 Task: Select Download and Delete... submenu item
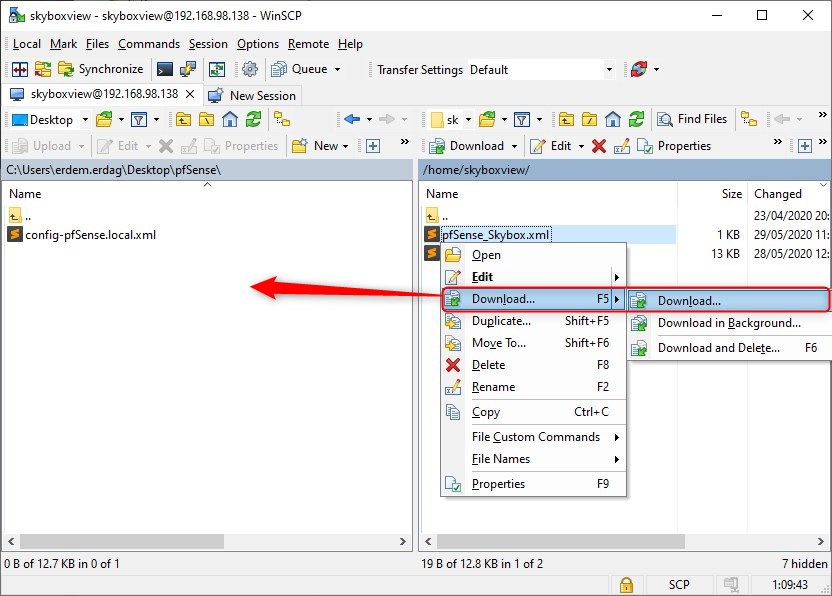(730, 348)
